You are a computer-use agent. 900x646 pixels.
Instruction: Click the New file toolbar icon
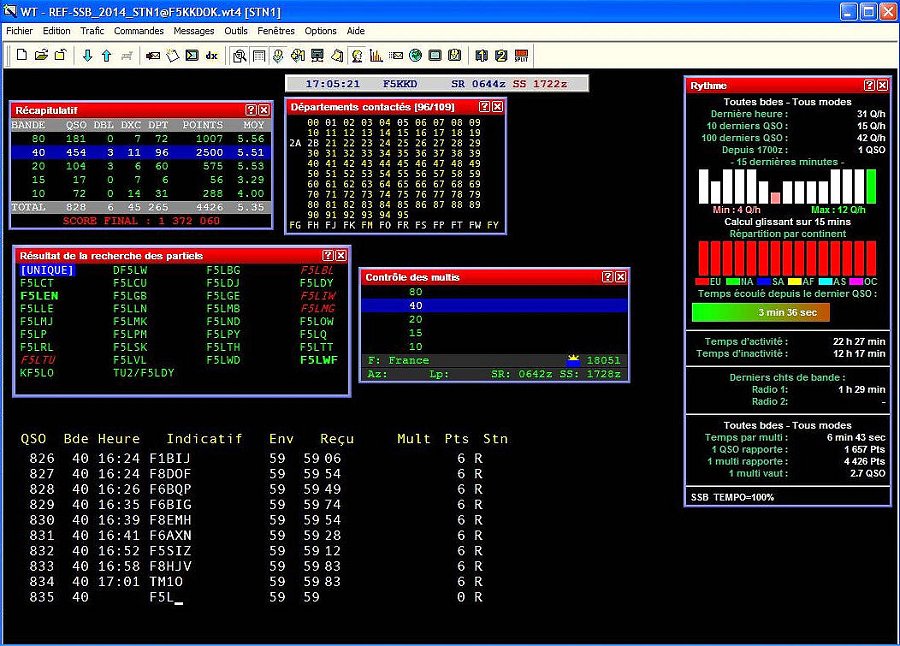coord(23,55)
